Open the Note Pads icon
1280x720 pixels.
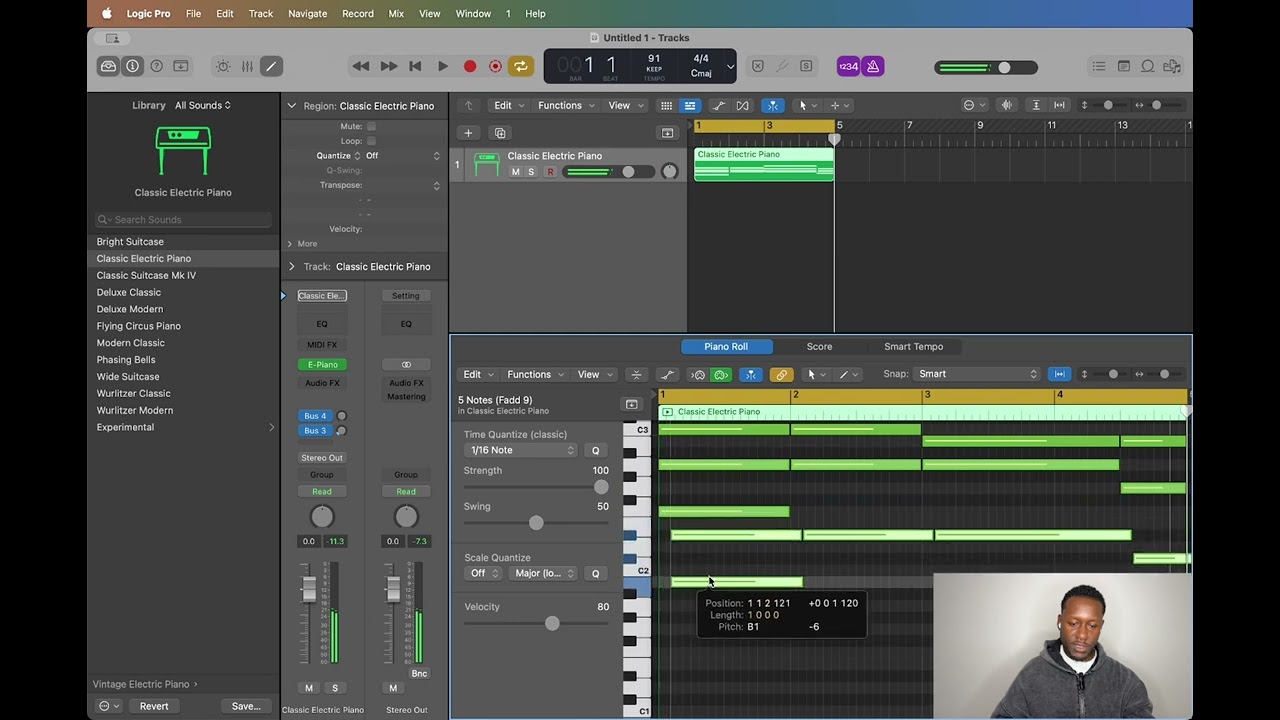1124,66
